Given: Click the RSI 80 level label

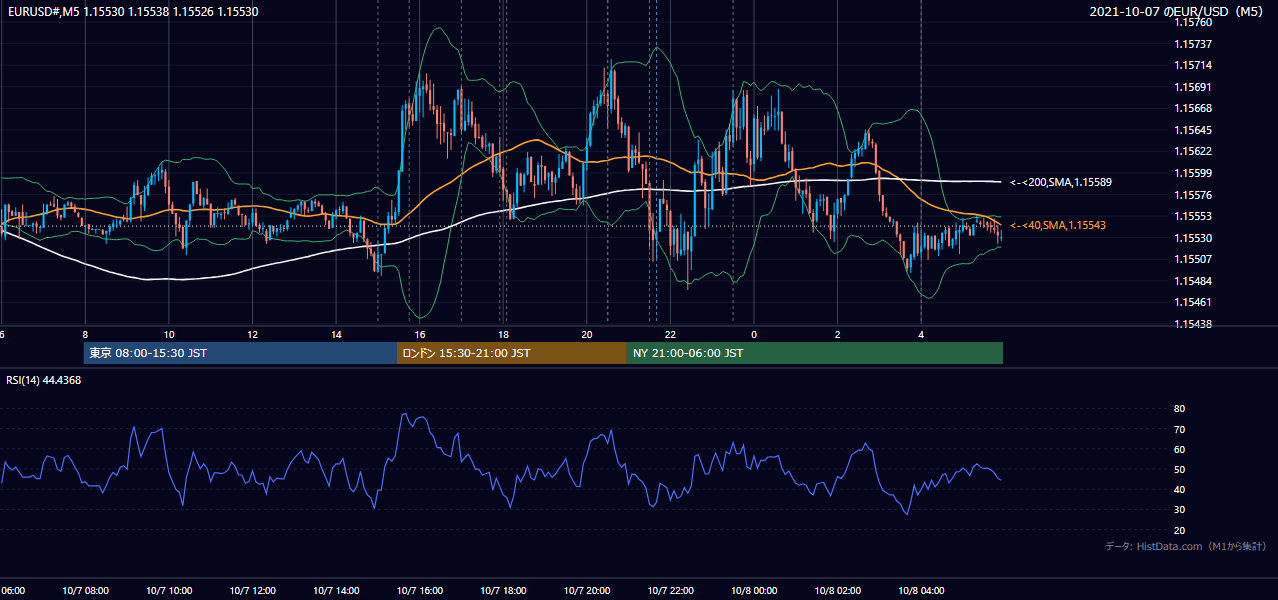Looking at the screenshot, I should [x=1179, y=409].
